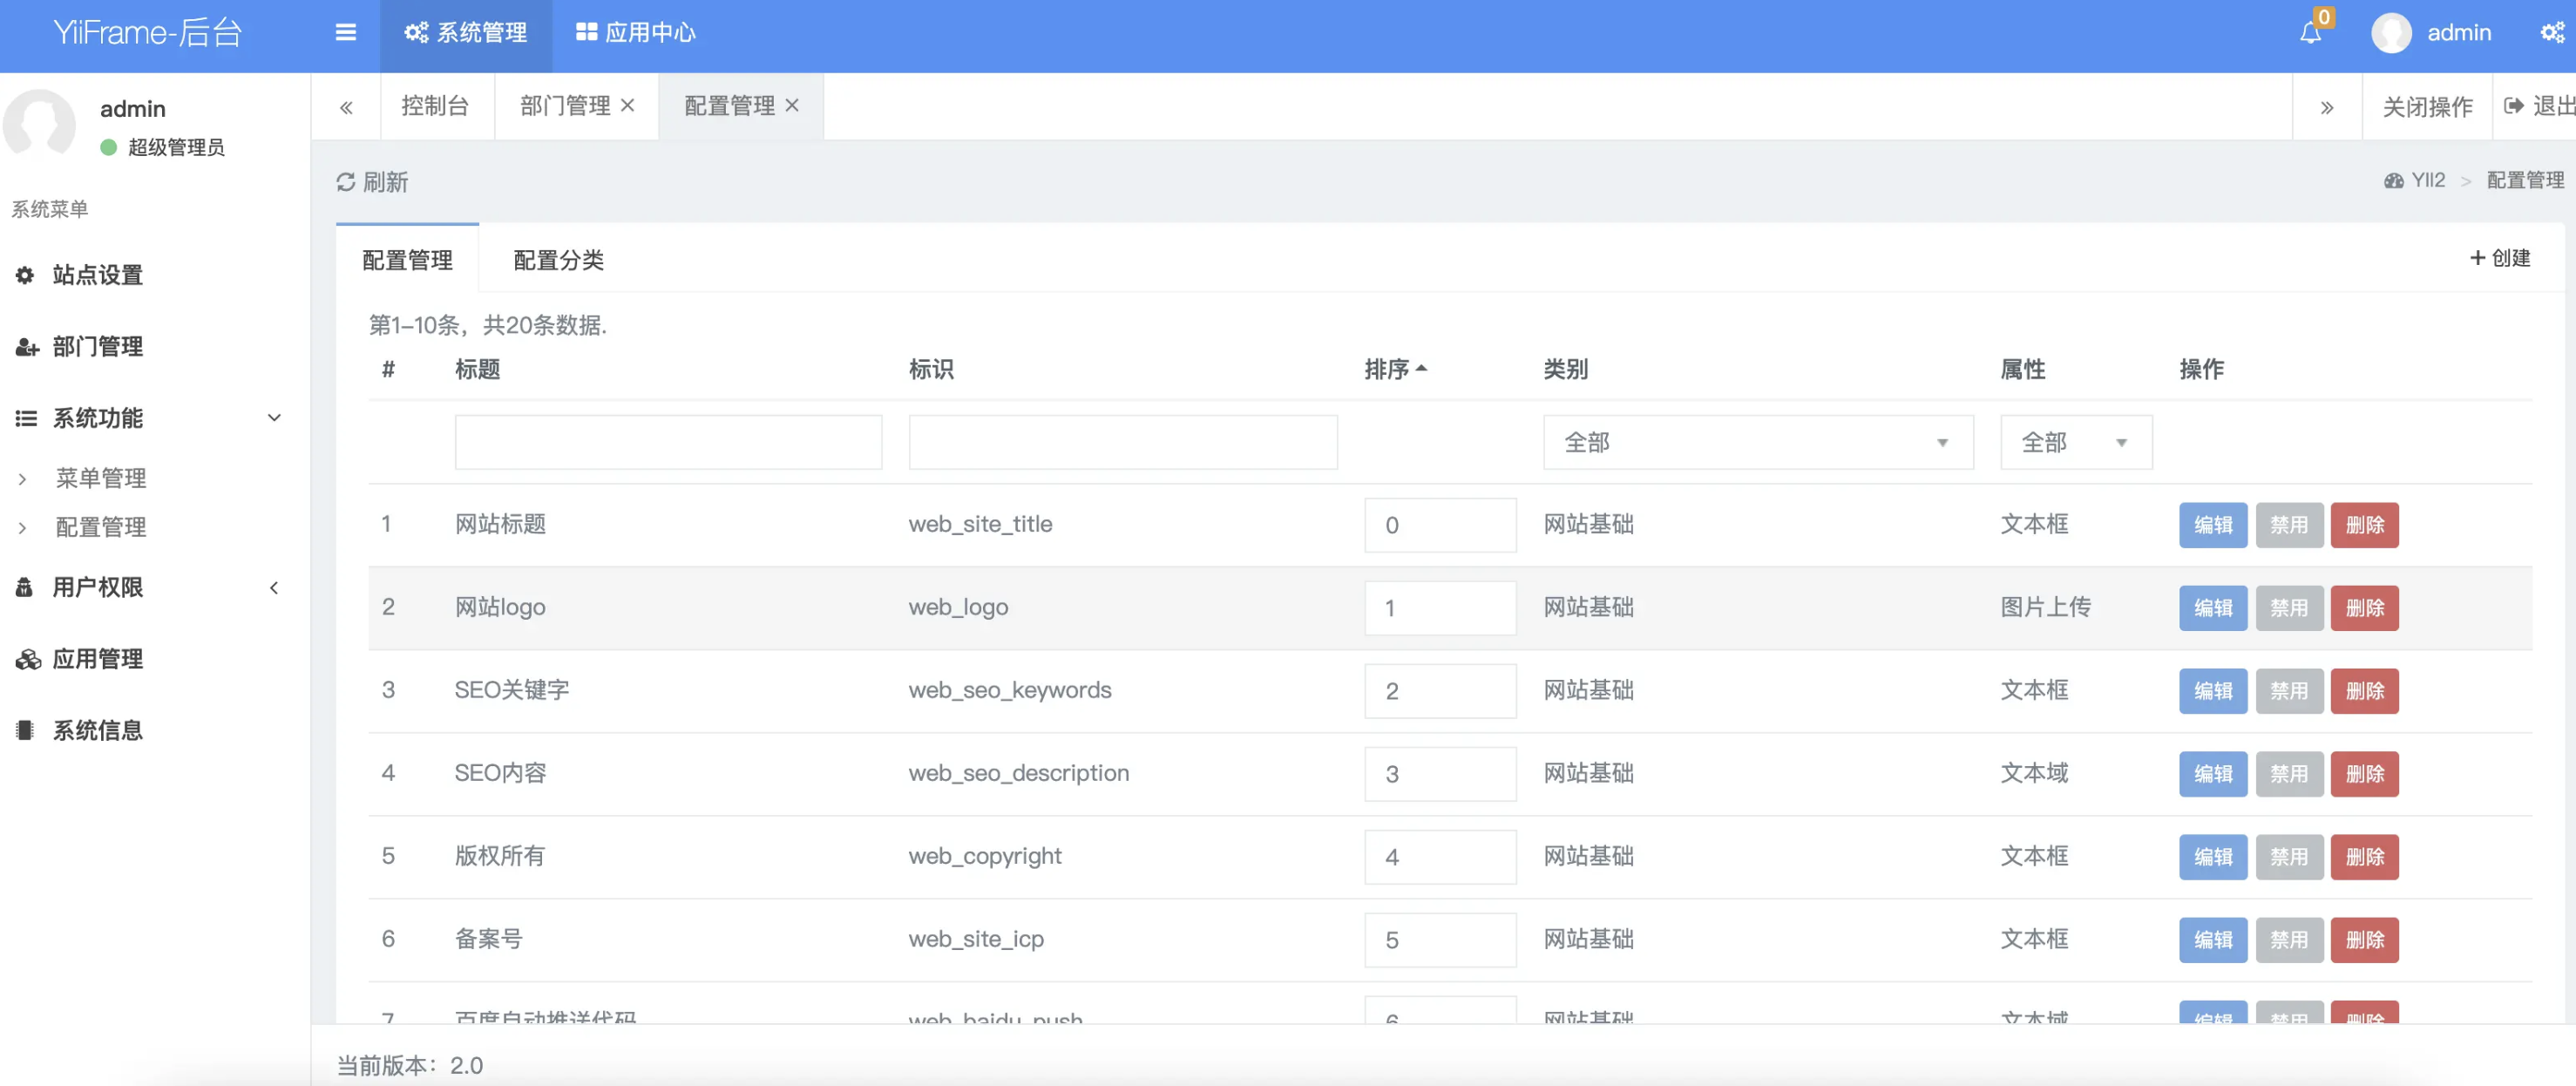Viewport: 2576px width, 1086px height.
Task: Open 配置管理 submenu item in sidebar
Action: [101, 527]
